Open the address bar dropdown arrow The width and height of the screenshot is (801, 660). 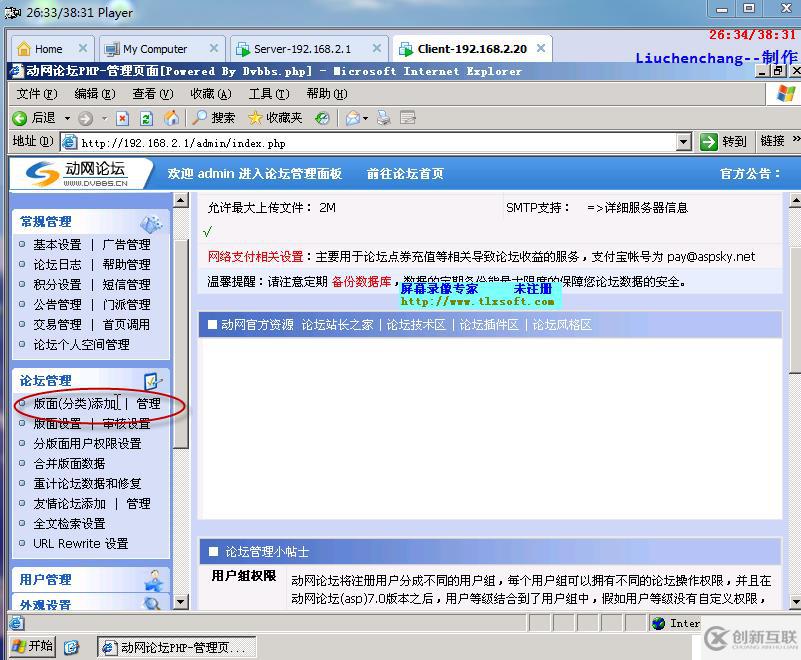point(684,142)
